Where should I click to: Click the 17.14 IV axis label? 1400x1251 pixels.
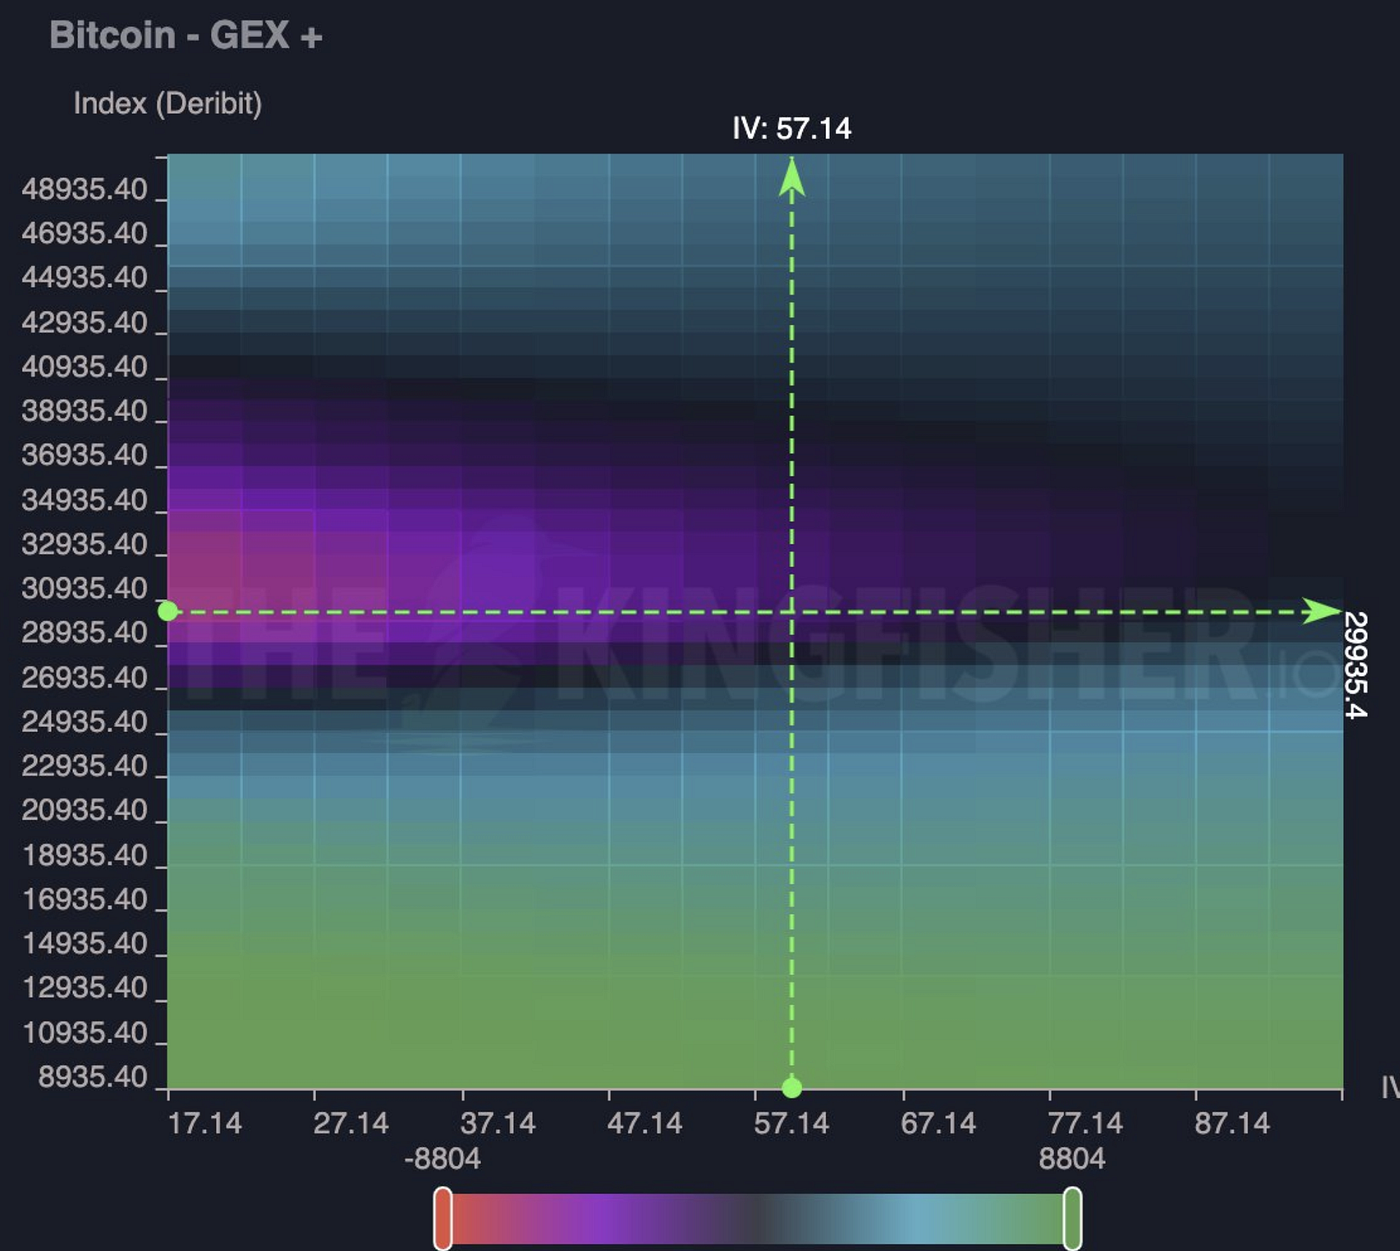205,1123
